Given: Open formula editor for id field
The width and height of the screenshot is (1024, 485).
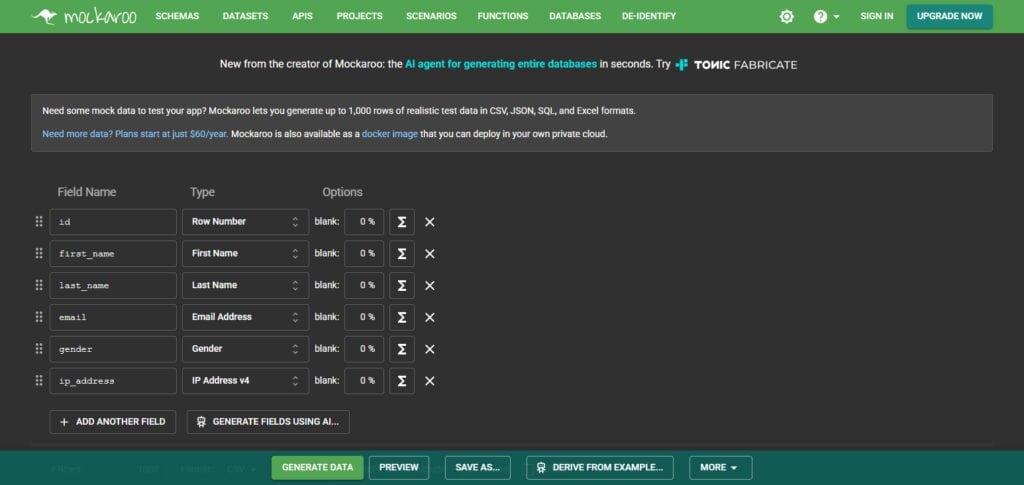Looking at the screenshot, I should coord(402,222).
